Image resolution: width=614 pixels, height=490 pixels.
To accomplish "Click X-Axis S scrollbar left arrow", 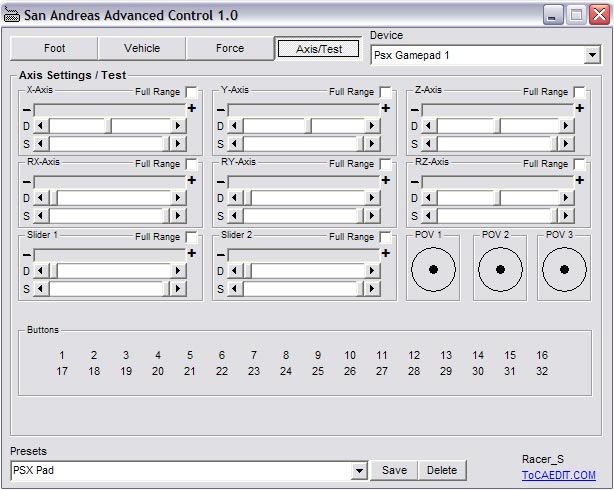I will coord(41,144).
